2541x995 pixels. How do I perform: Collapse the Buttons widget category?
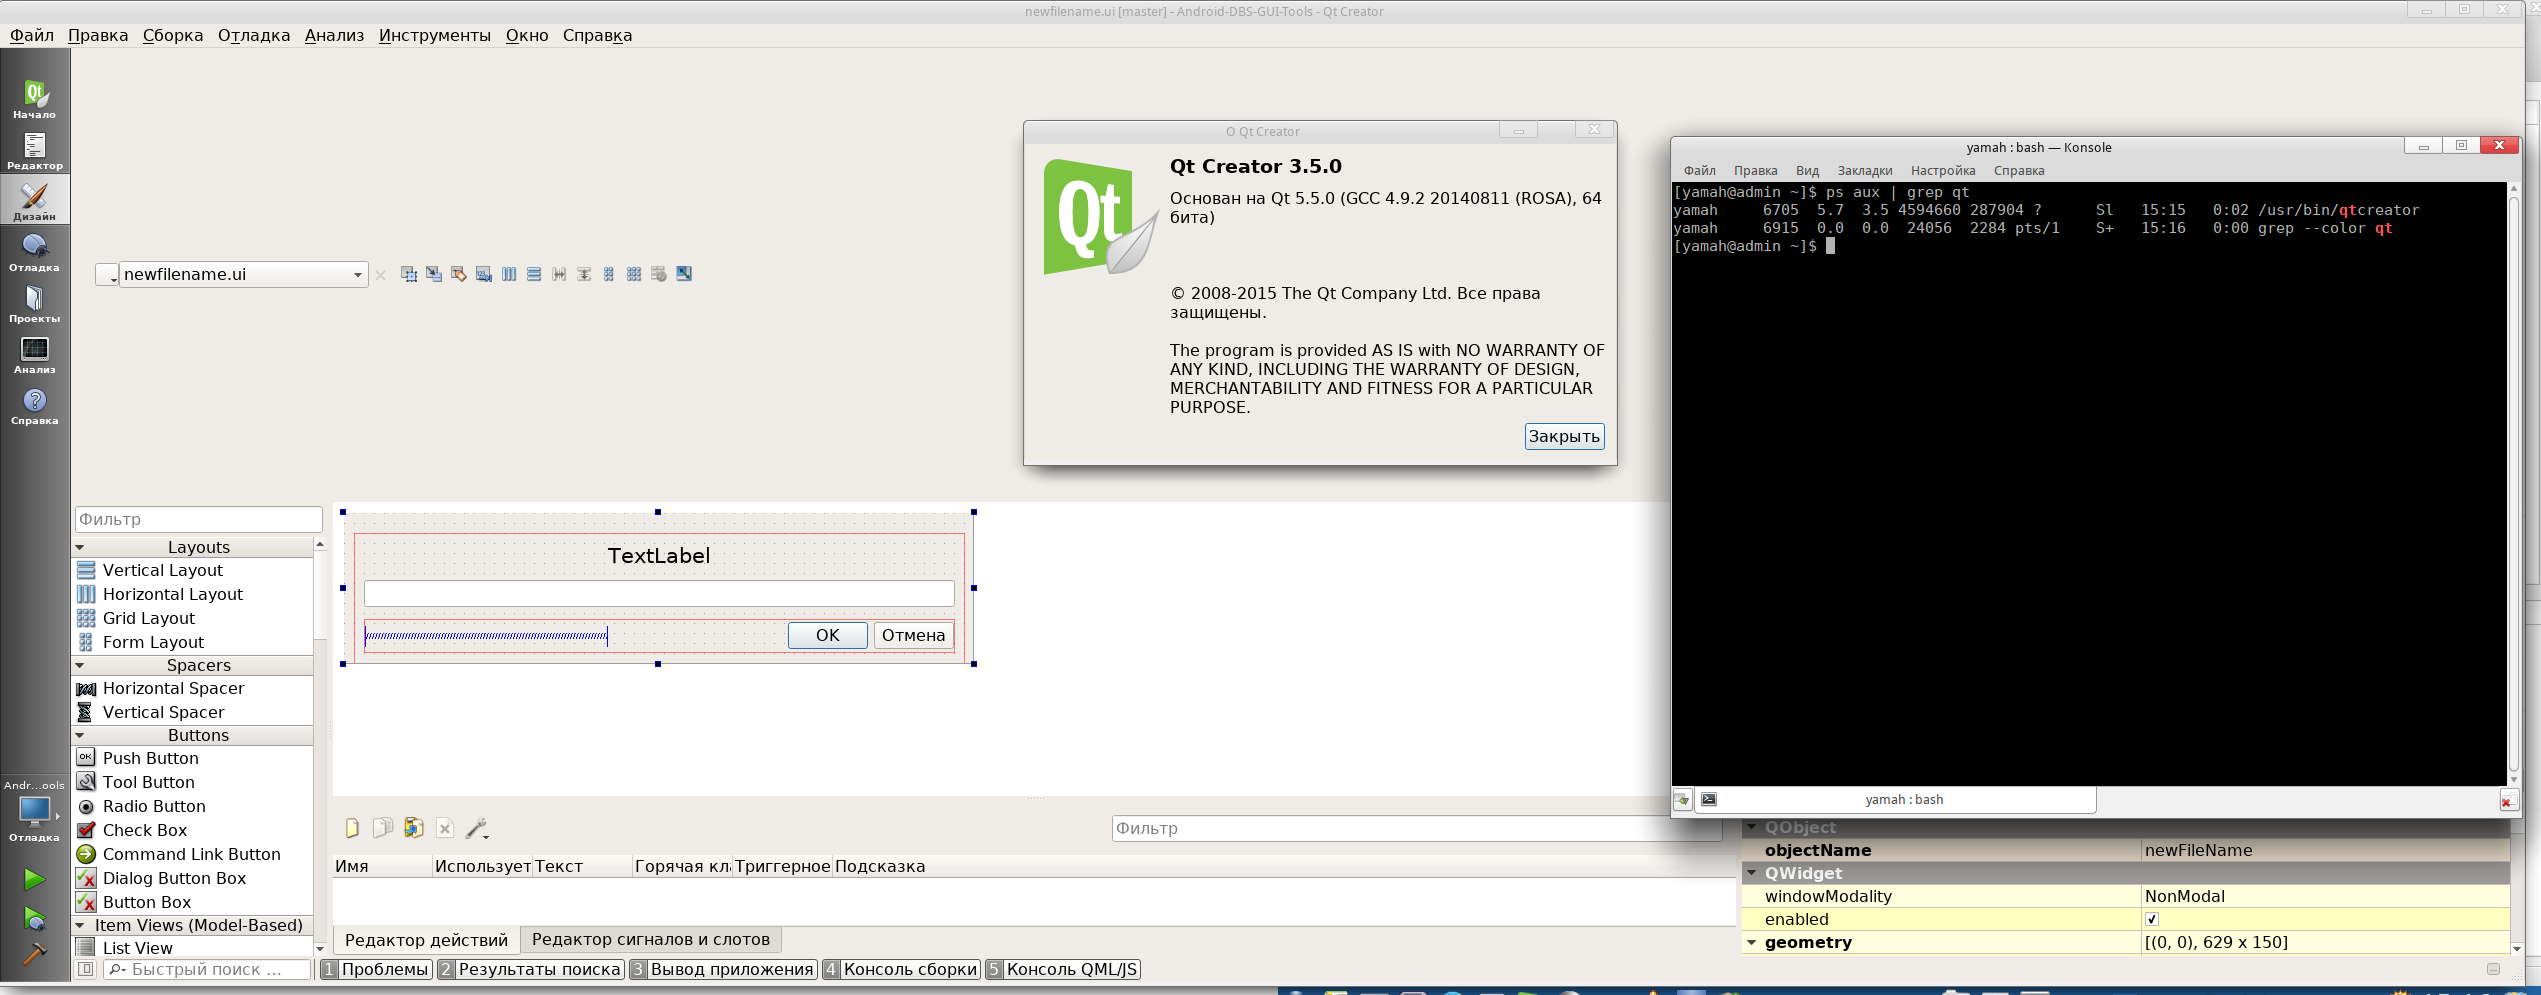tap(80, 736)
